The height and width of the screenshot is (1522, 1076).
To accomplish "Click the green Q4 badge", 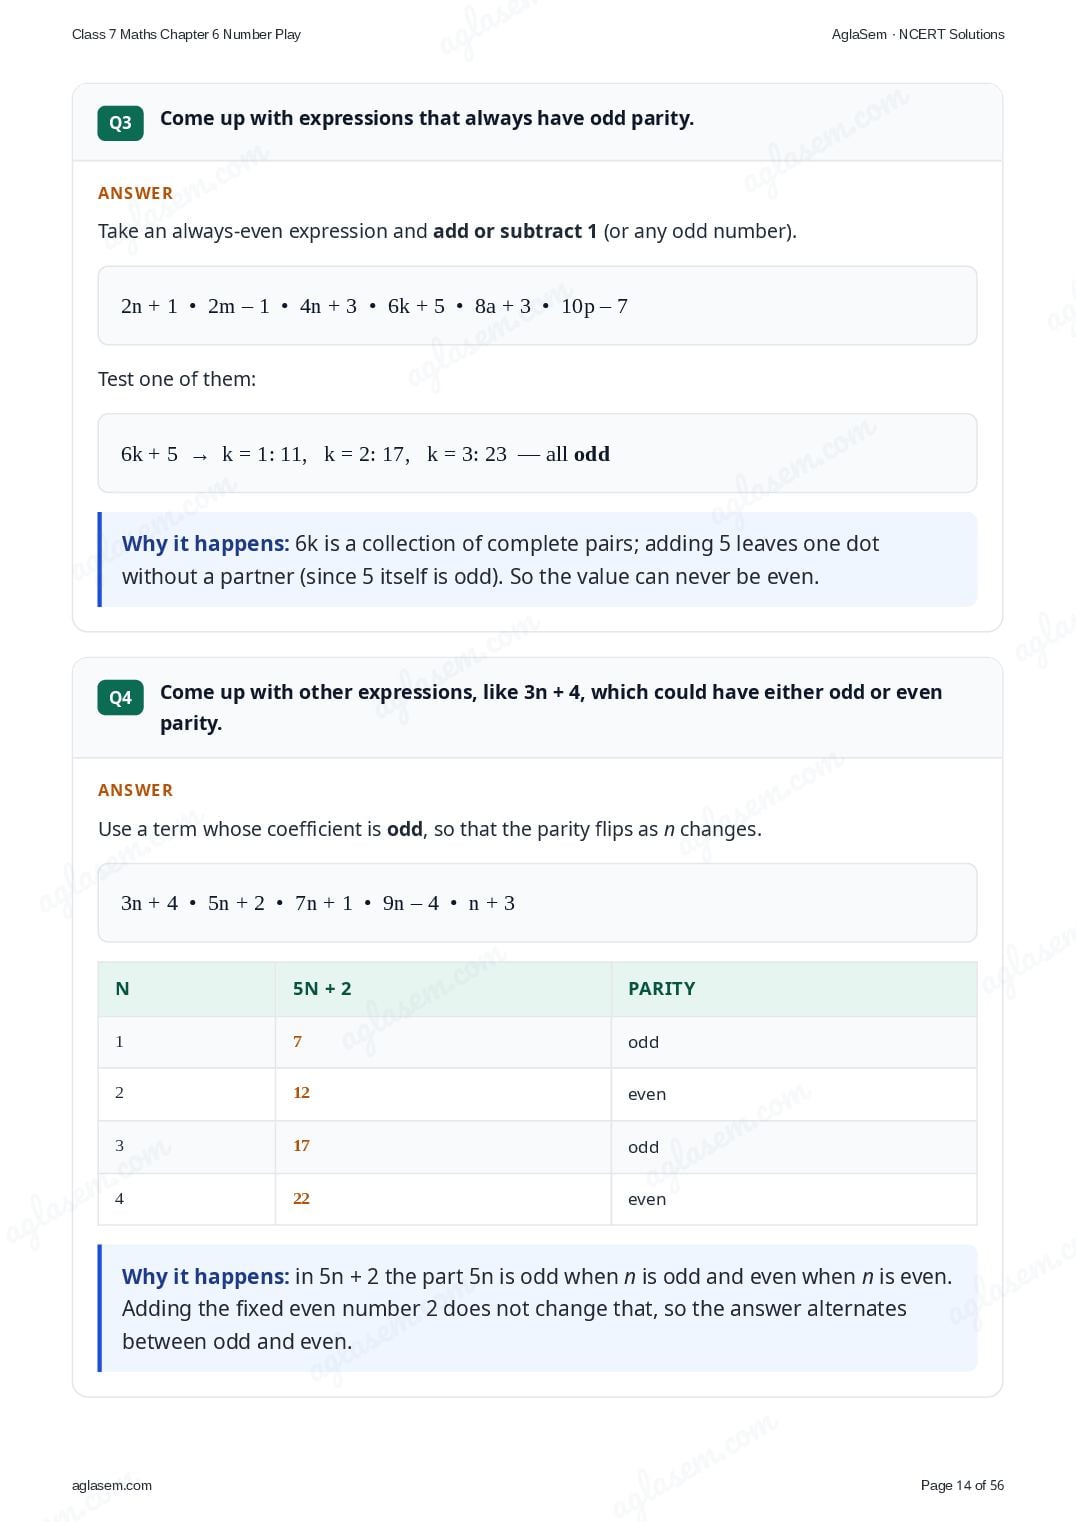I will (120, 698).
